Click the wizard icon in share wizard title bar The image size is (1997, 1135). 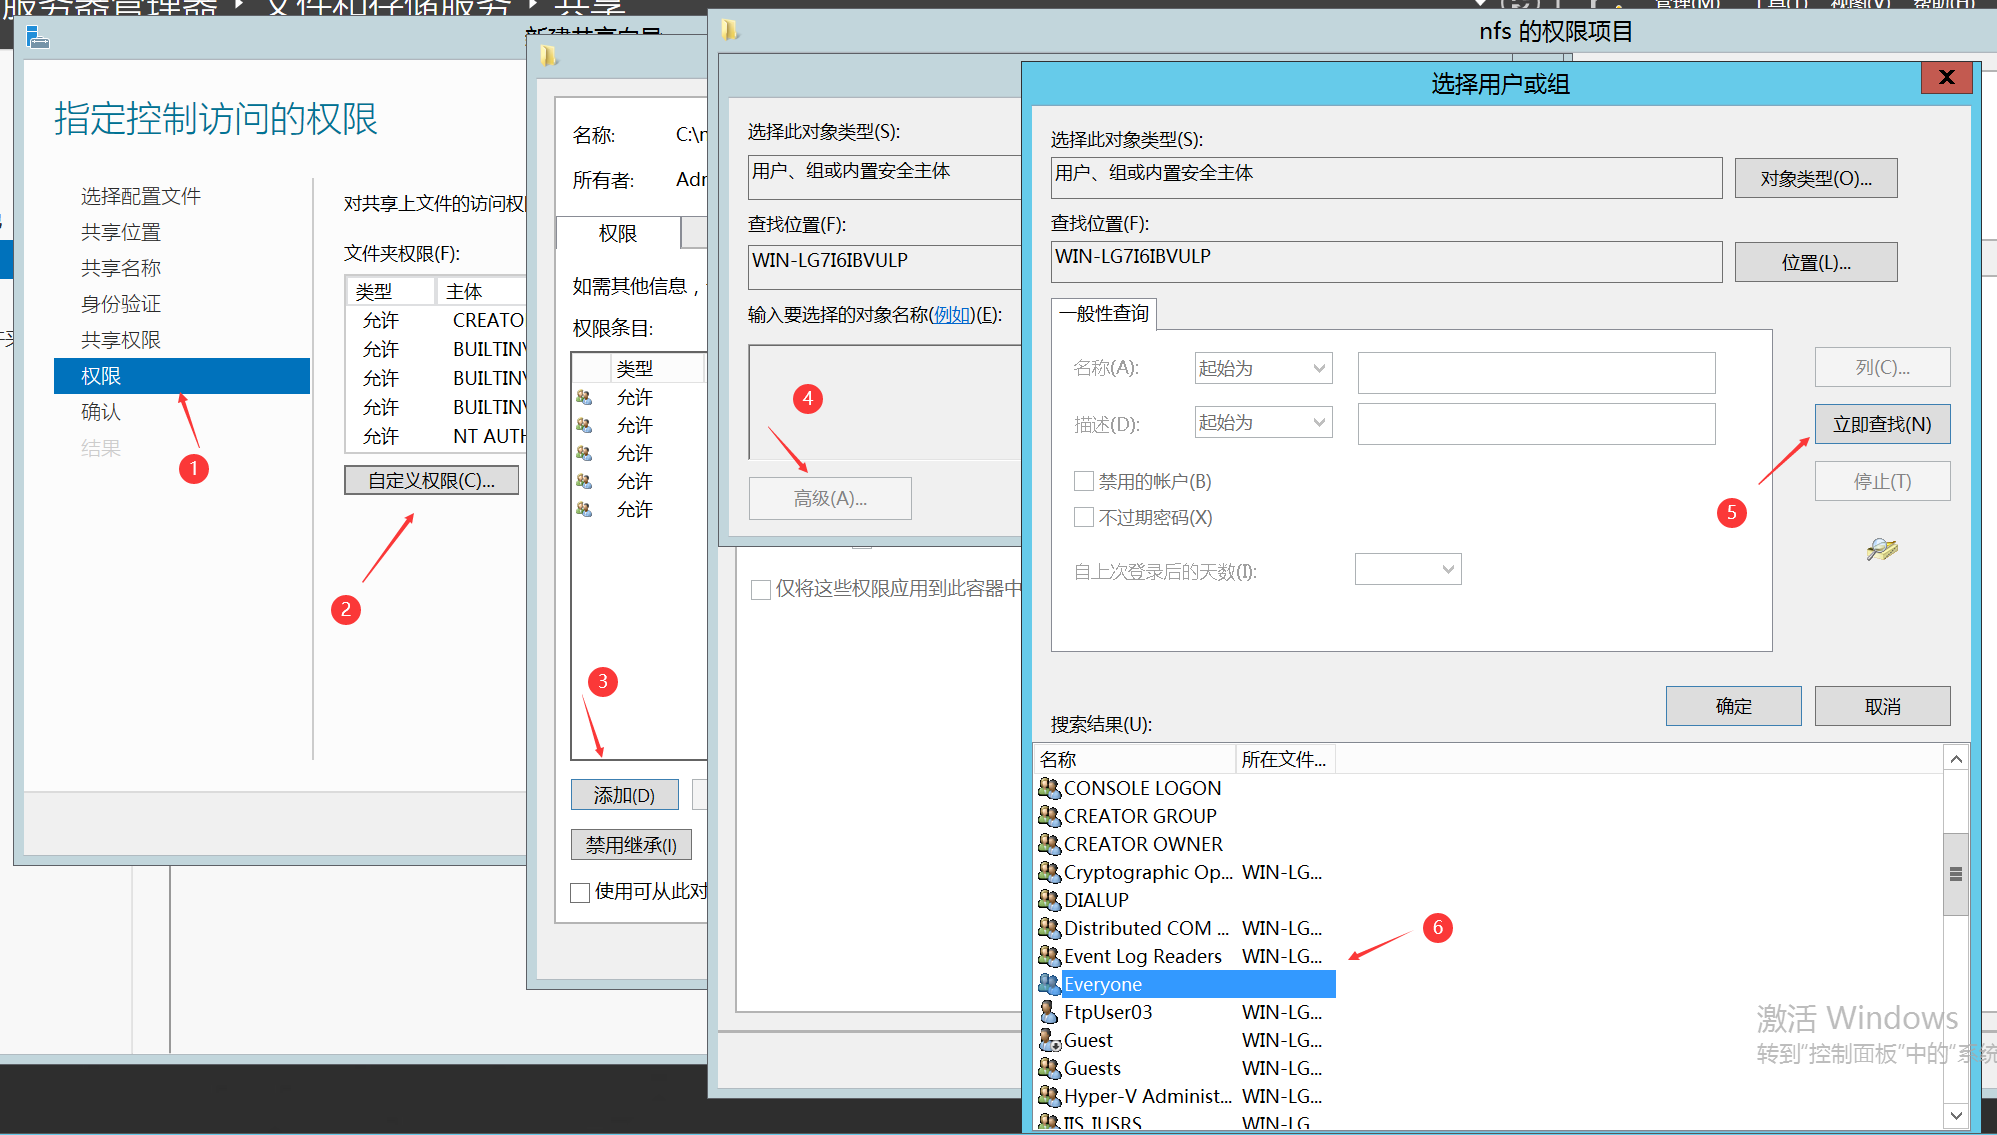38,38
